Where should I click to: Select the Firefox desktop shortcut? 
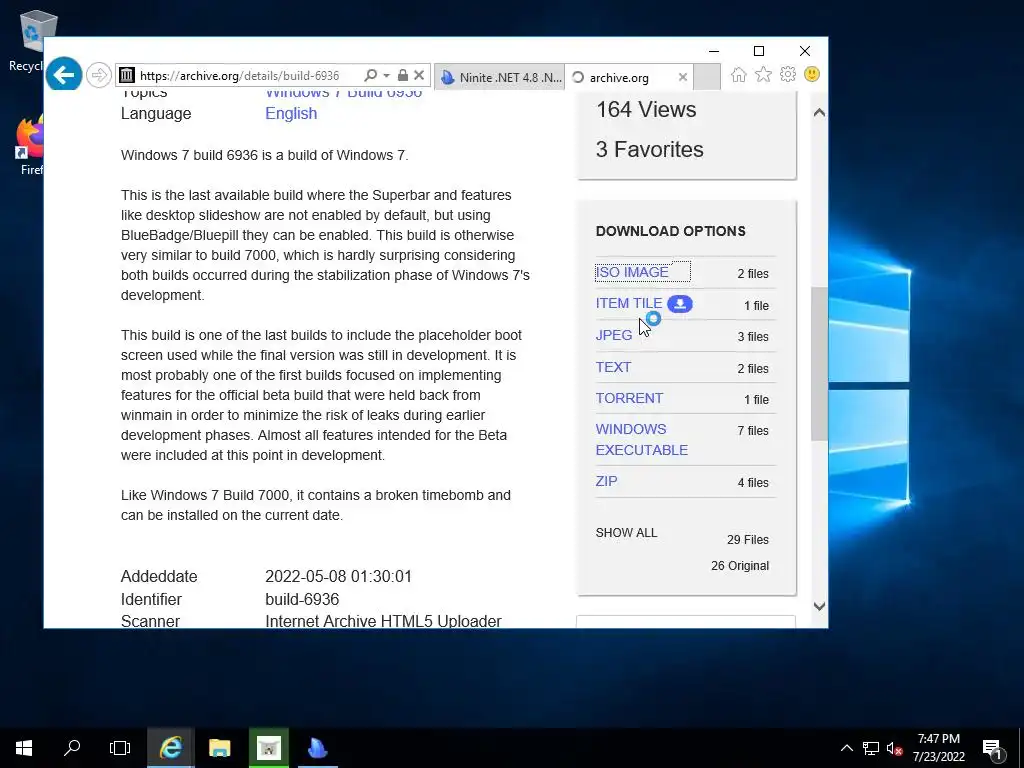click(31, 147)
